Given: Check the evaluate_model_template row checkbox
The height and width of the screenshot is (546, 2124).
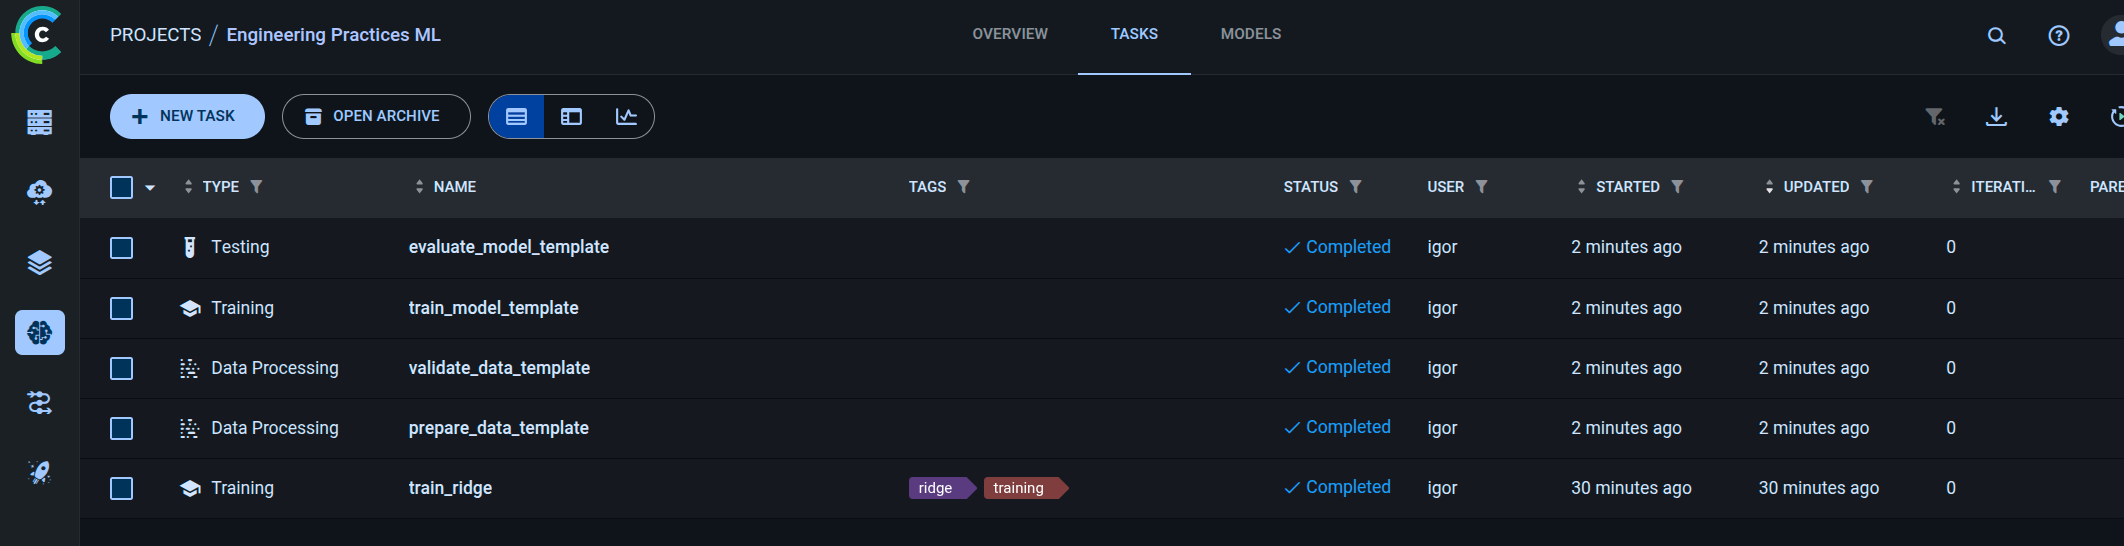Looking at the screenshot, I should coord(122,248).
